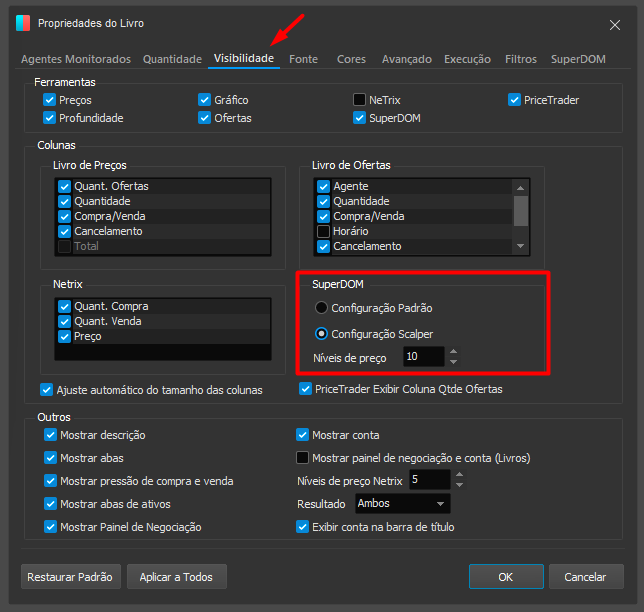Click the Livro de Ofertas scrollbar thumb
The image size is (644, 612).
click(521, 211)
